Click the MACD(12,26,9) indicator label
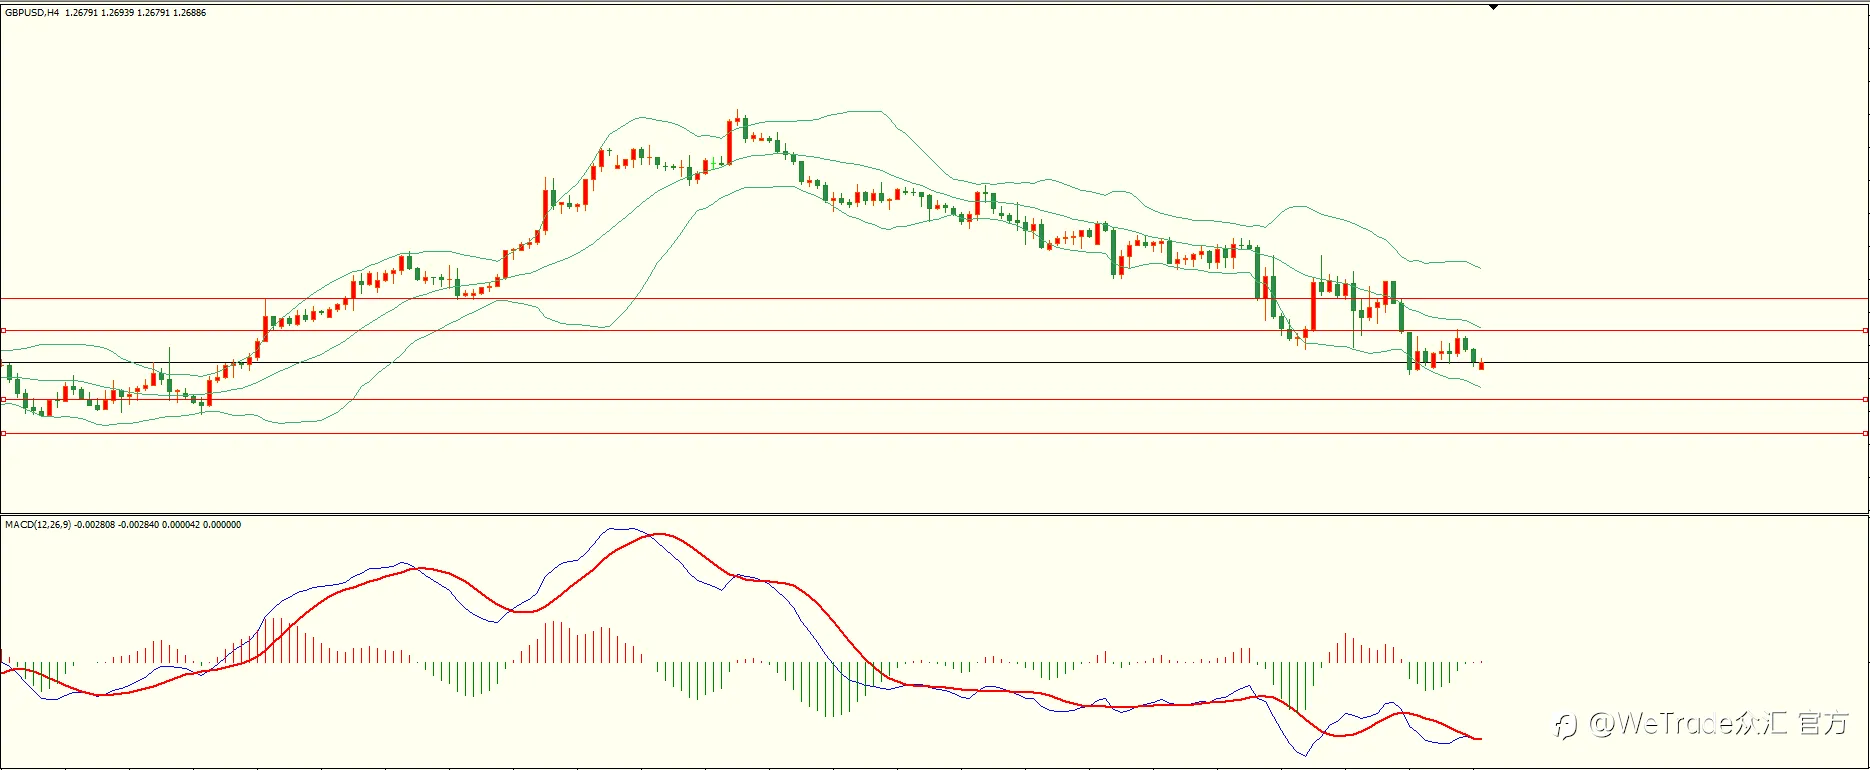The width and height of the screenshot is (1870, 770). tap(38, 525)
